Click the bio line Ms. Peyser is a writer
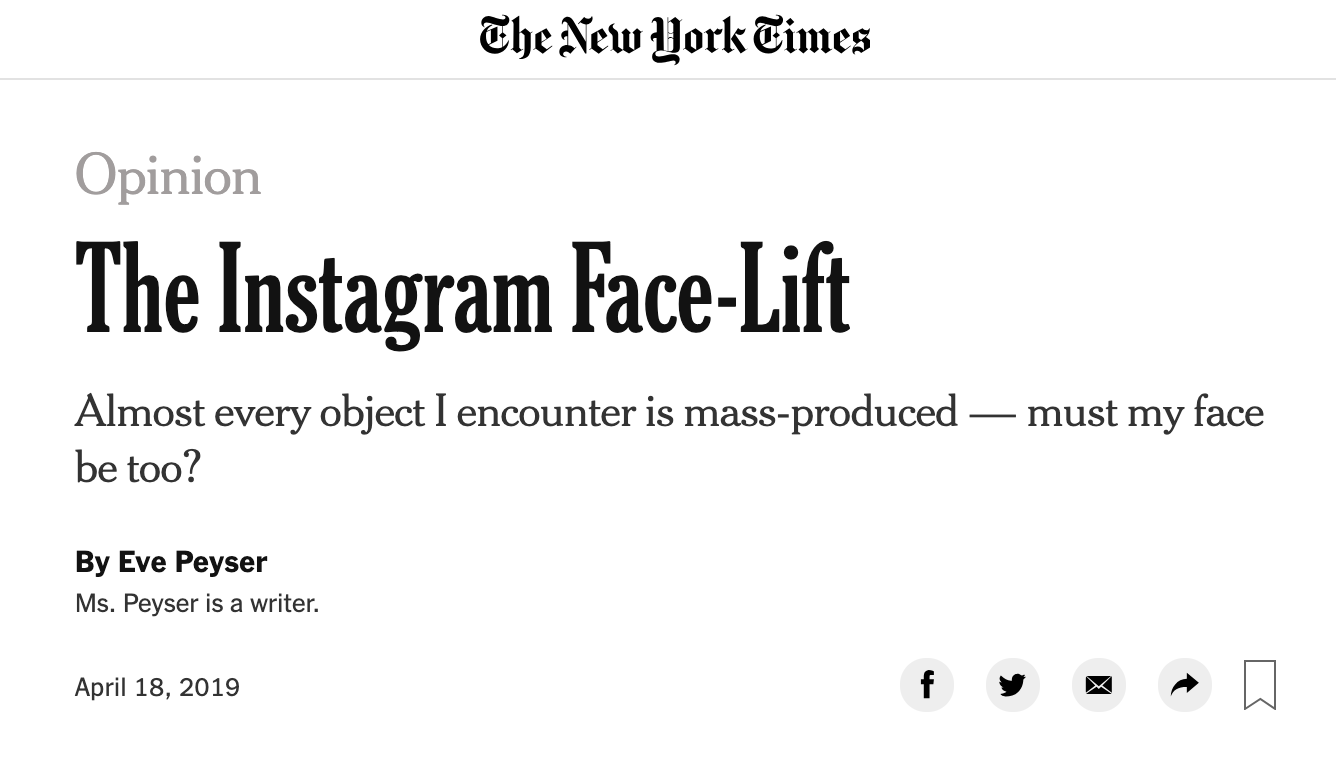1336x760 pixels. pos(197,604)
